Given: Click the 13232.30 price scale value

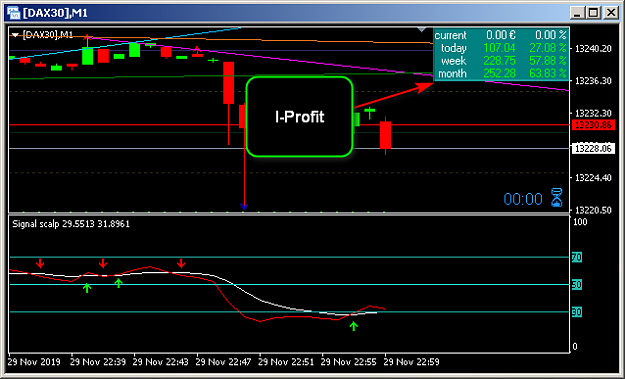Looking at the screenshot, I should 593,113.
